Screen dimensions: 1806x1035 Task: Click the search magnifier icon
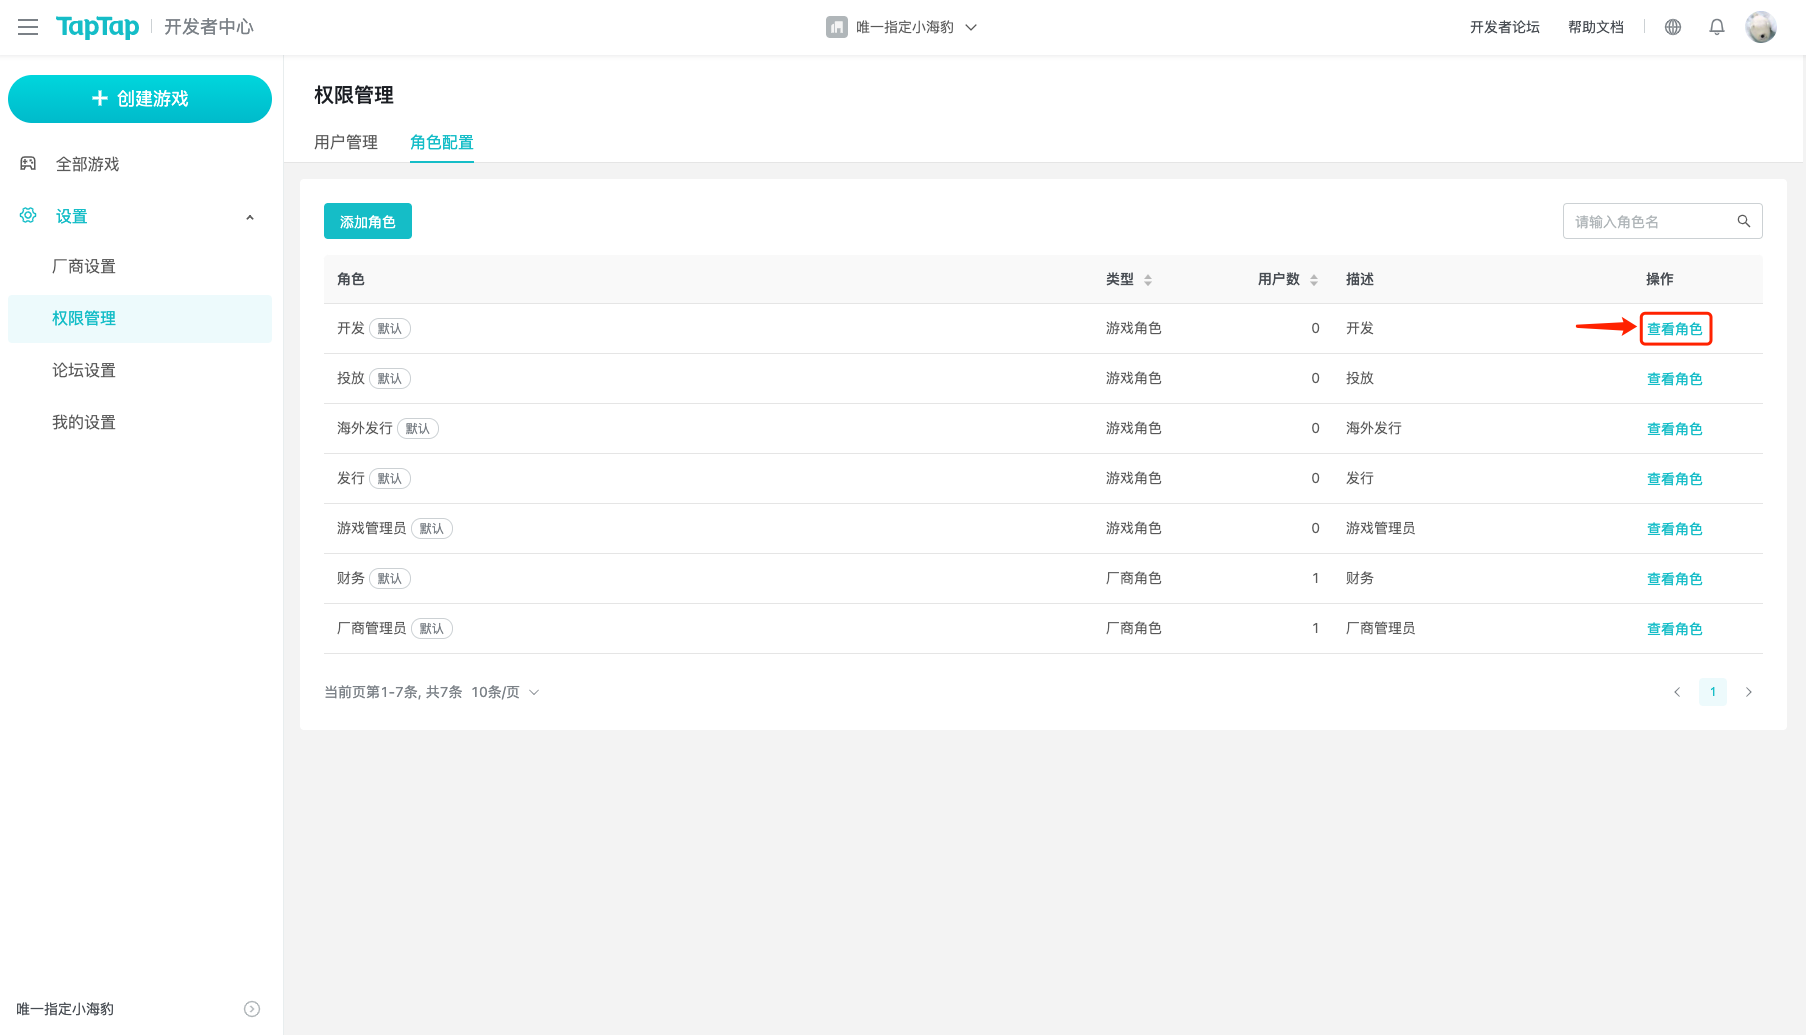[1743, 221]
